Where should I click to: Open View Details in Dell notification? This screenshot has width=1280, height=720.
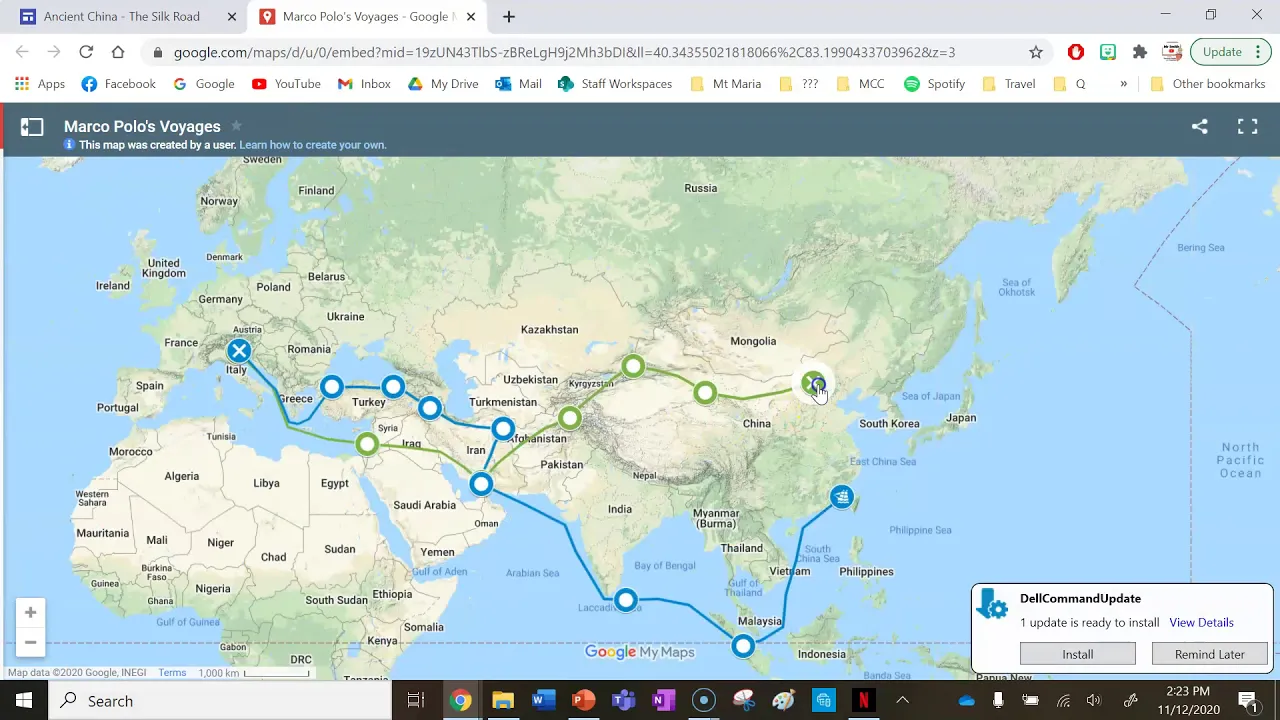[1201, 622]
